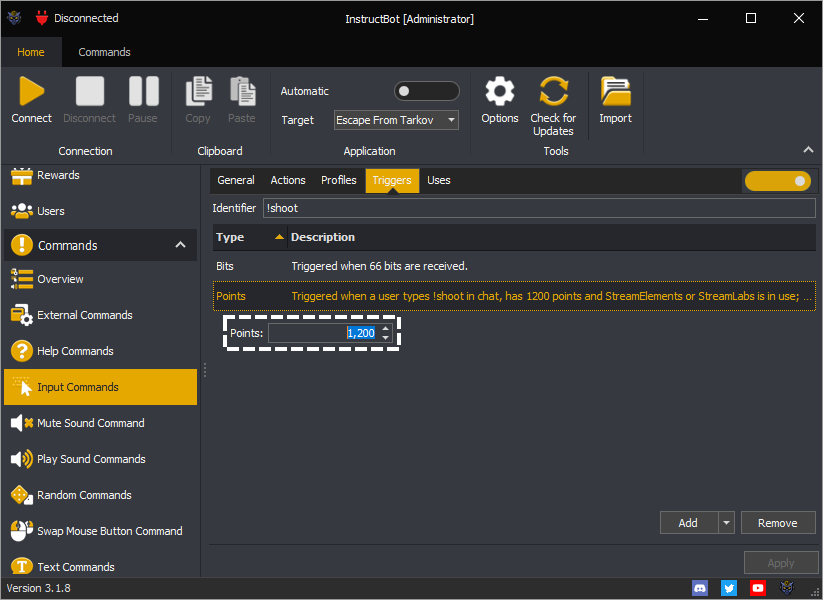823x600 pixels.
Task: Open Users in the sidebar
Action: point(100,211)
